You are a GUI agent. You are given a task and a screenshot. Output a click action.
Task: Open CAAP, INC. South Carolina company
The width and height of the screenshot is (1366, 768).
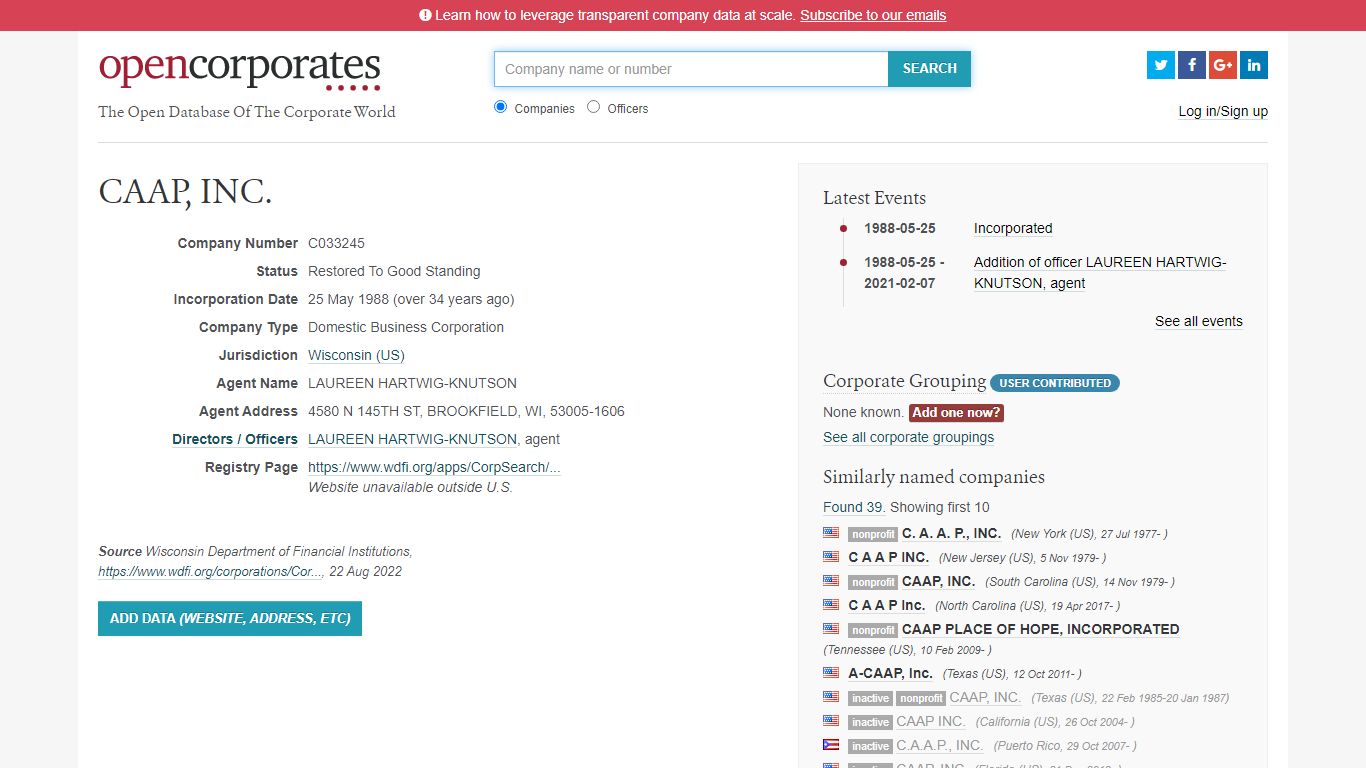click(938, 581)
